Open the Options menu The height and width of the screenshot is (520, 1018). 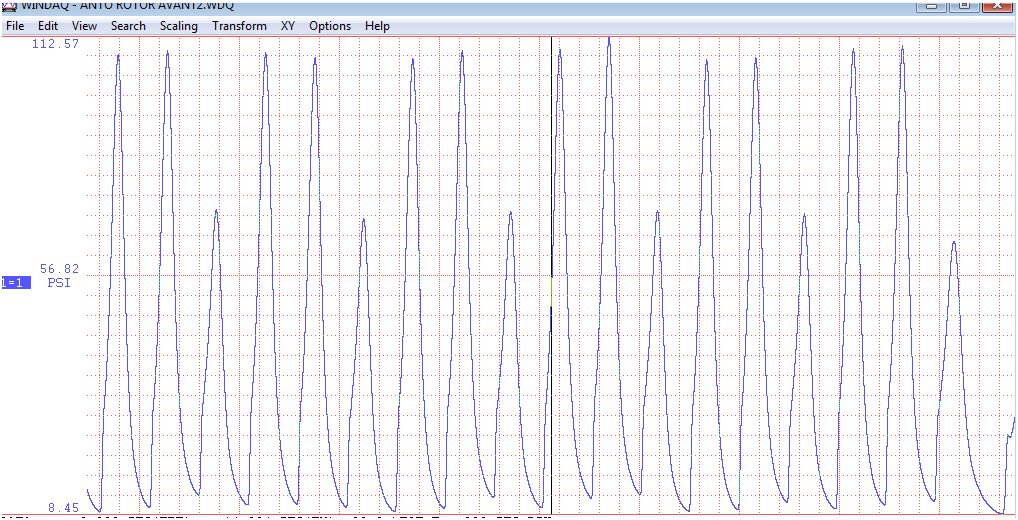point(330,26)
